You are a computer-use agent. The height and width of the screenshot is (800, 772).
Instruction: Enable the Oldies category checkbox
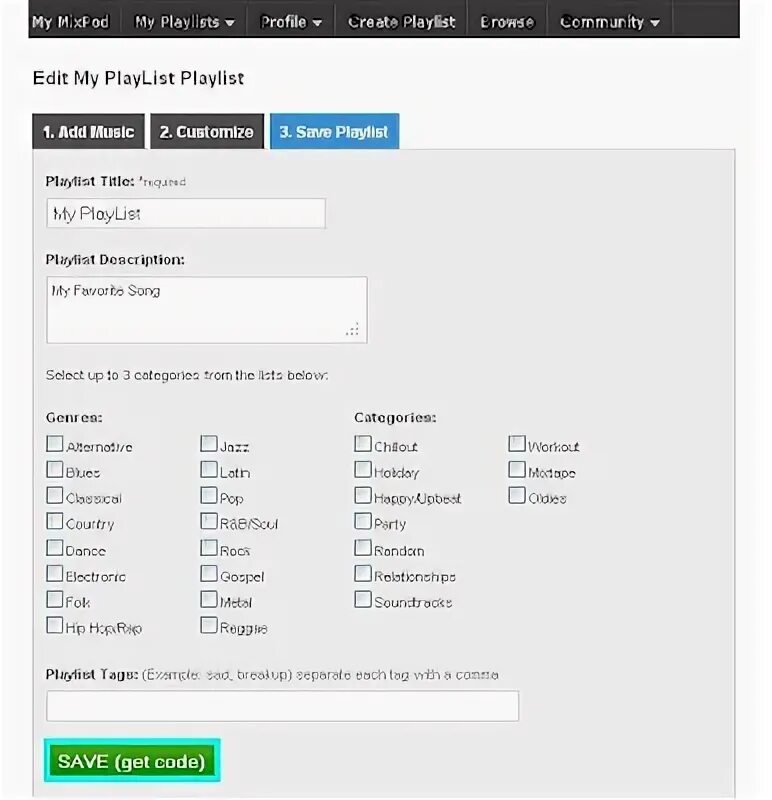[x=517, y=496]
